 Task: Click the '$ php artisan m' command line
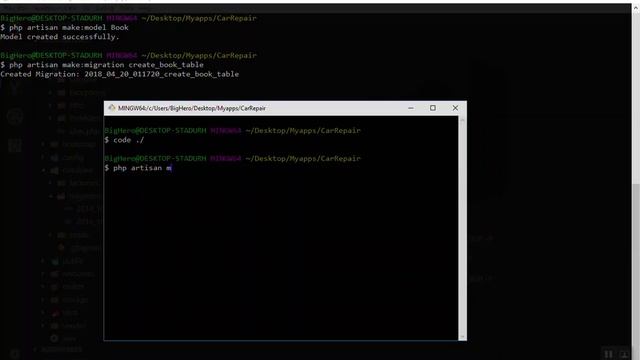[x=138, y=168]
